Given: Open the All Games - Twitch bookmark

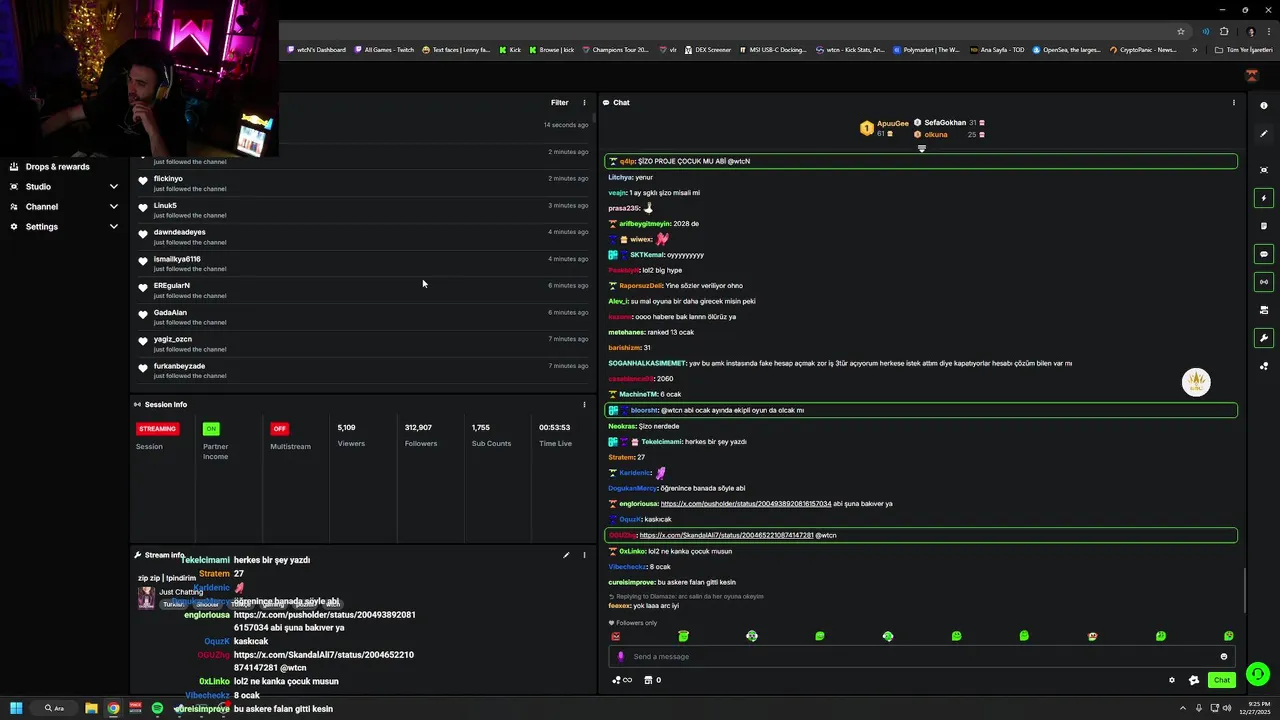Looking at the screenshot, I should (x=384, y=50).
